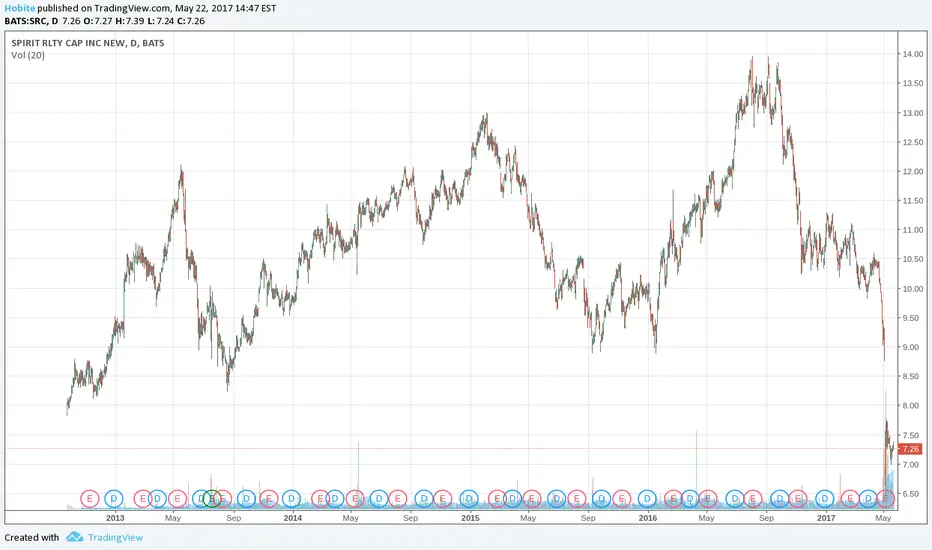Click the red 7.26 current price label
This screenshot has height=550, width=932.
tap(910, 449)
